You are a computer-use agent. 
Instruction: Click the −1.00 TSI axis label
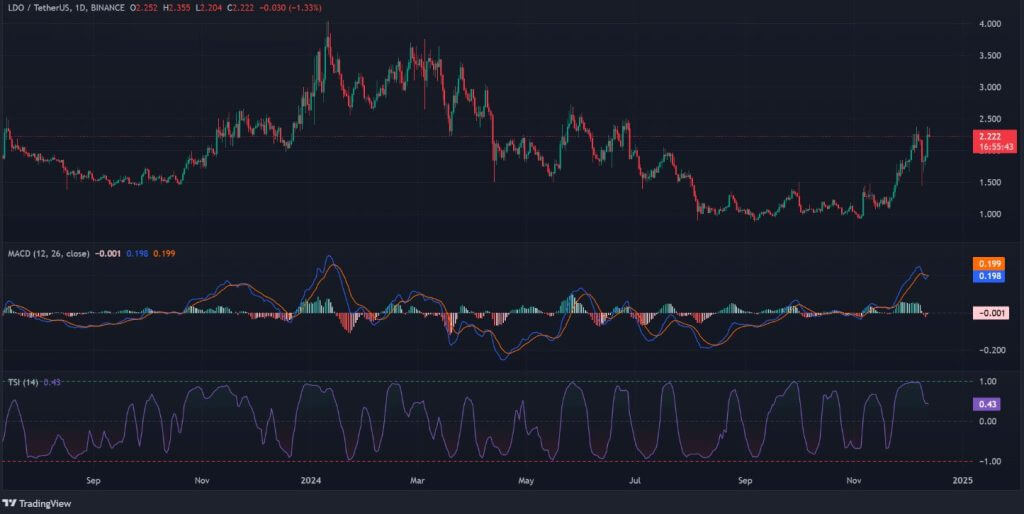(x=990, y=461)
